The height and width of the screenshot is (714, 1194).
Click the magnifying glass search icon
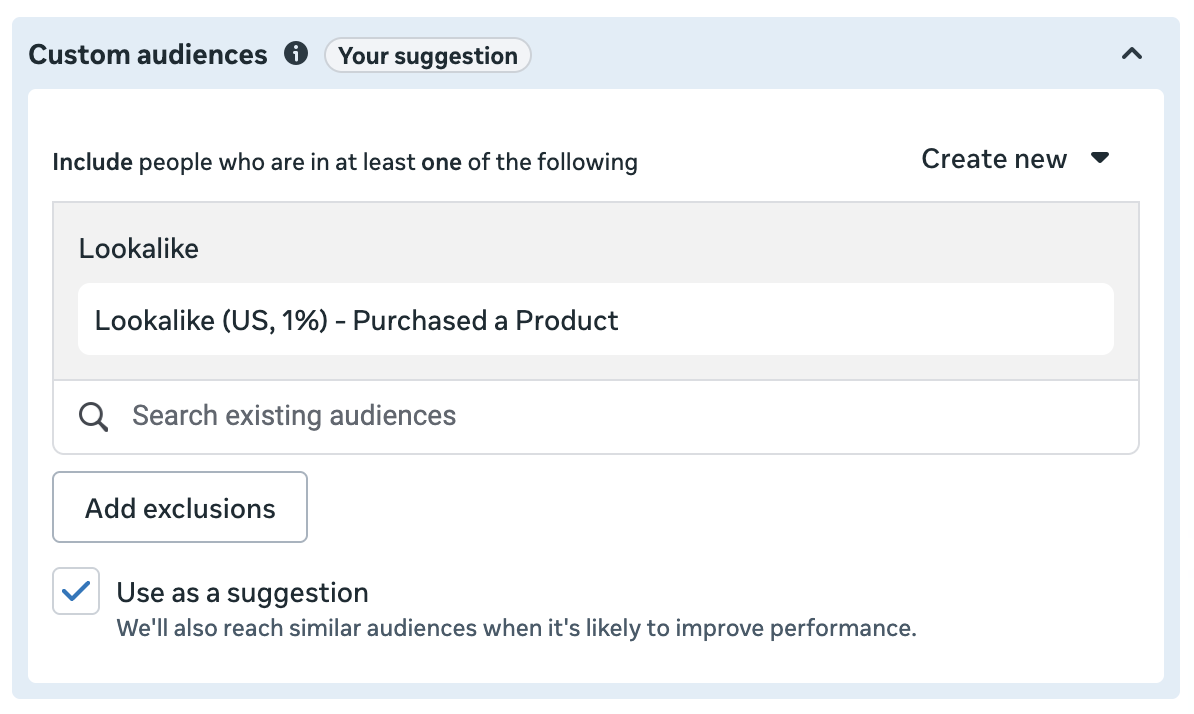94,417
